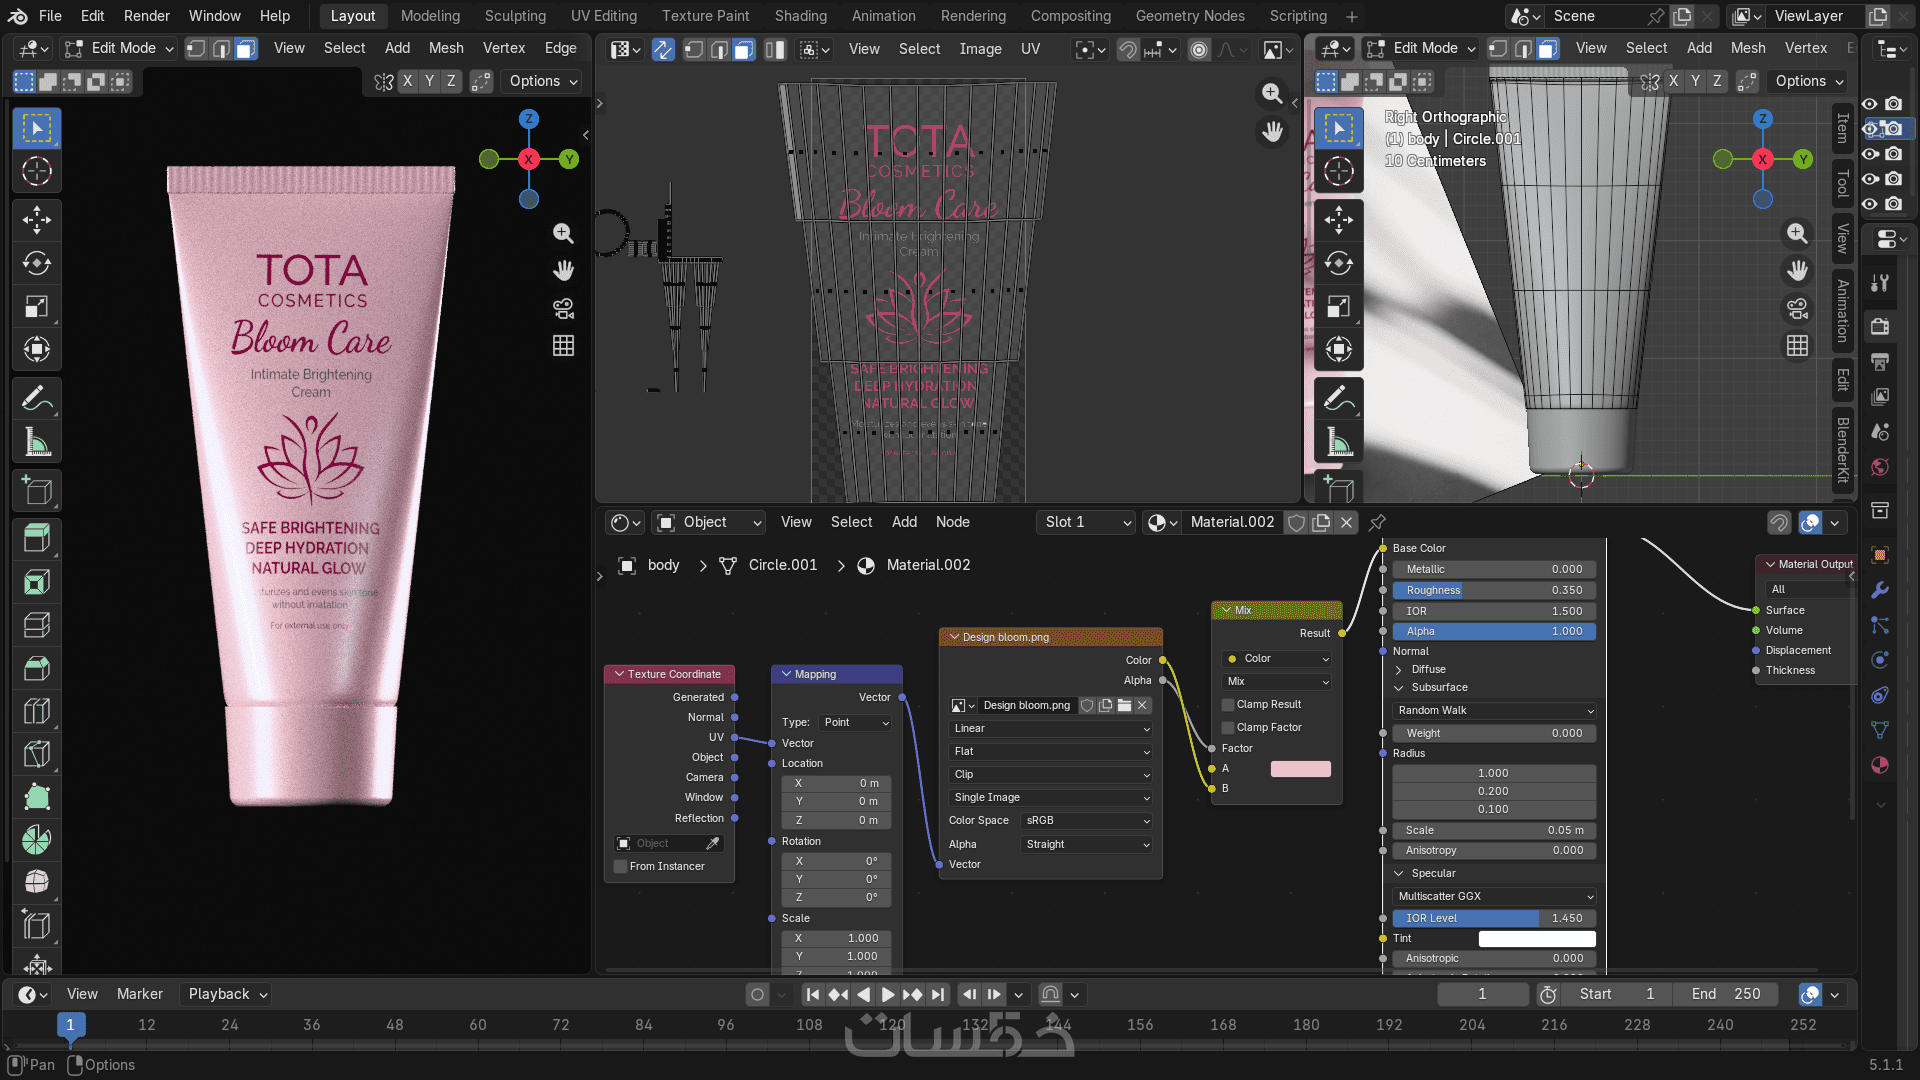Select the Inset Faces tool
Screen dimensions: 1920x1080
tap(37, 582)
